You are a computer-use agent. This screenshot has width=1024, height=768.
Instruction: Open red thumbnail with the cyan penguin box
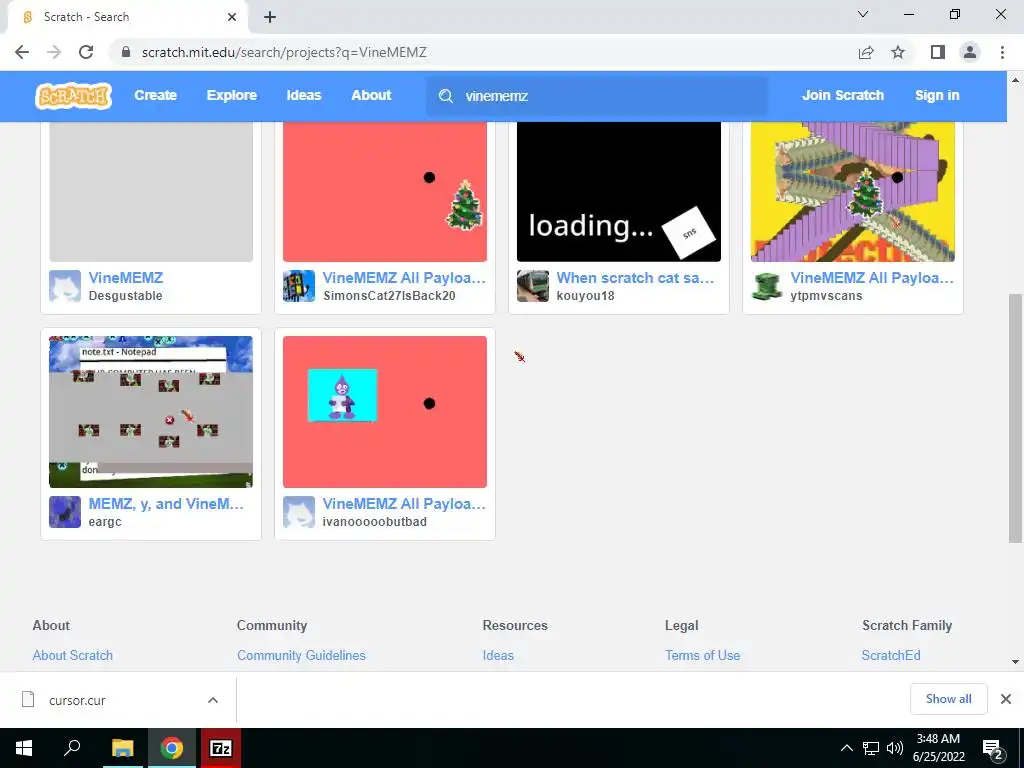pyautogui.click(x=385, y=411)
